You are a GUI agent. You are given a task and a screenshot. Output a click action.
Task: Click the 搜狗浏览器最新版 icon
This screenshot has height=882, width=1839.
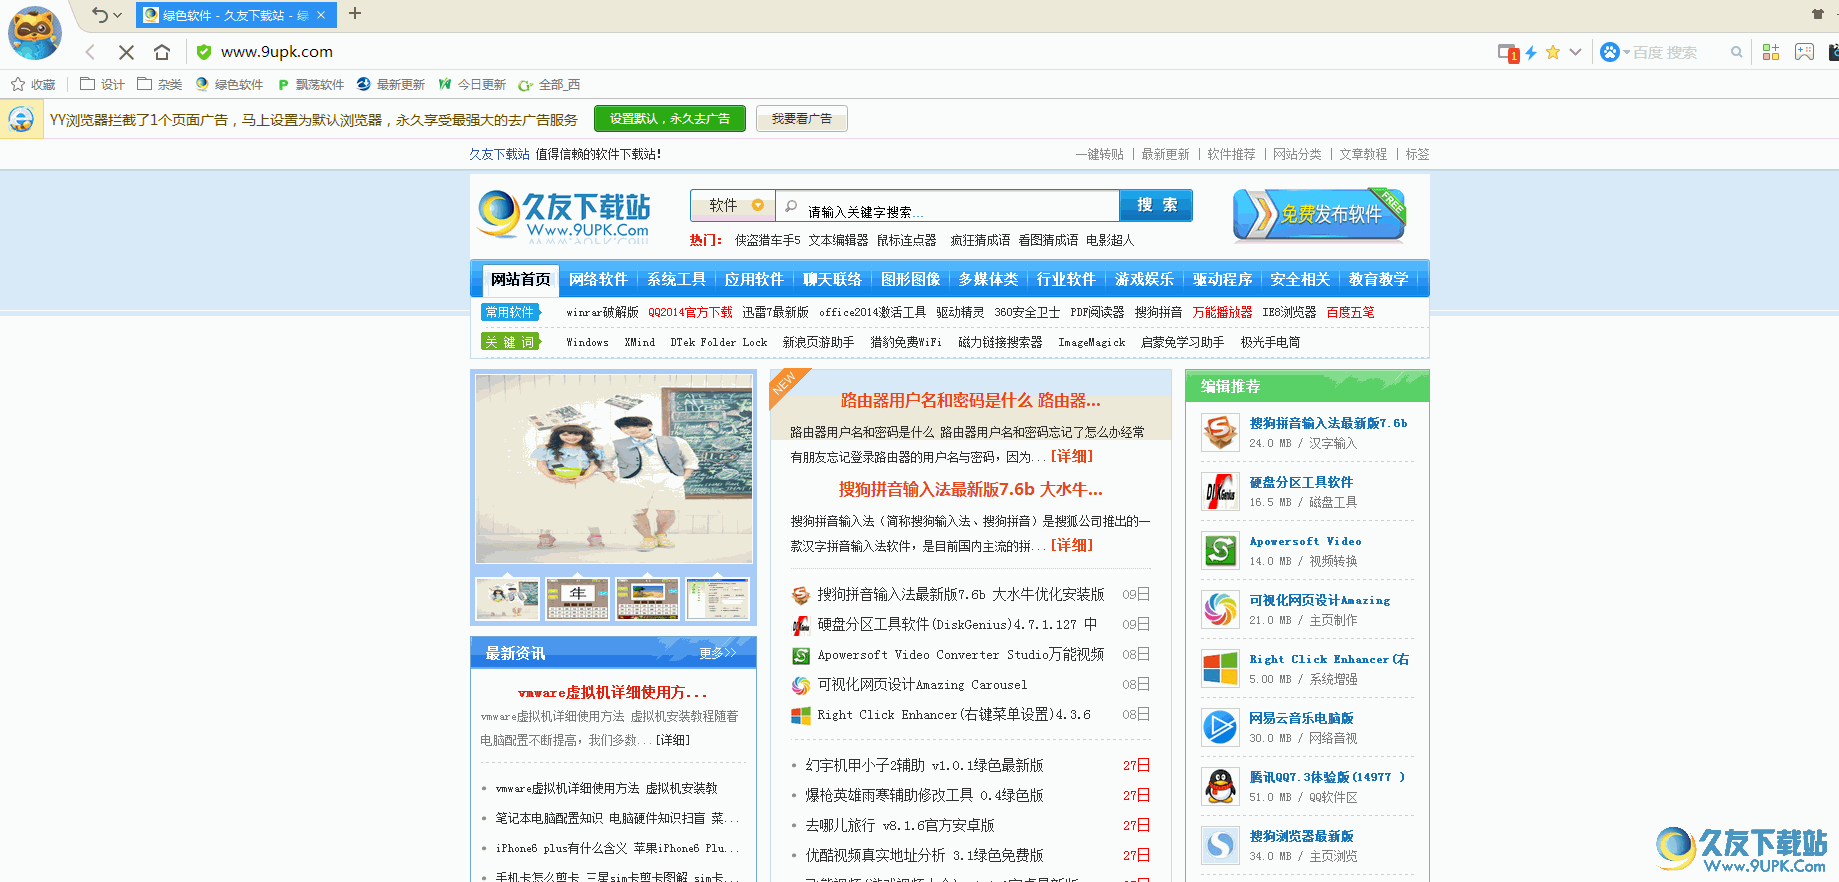(1220, 845)
